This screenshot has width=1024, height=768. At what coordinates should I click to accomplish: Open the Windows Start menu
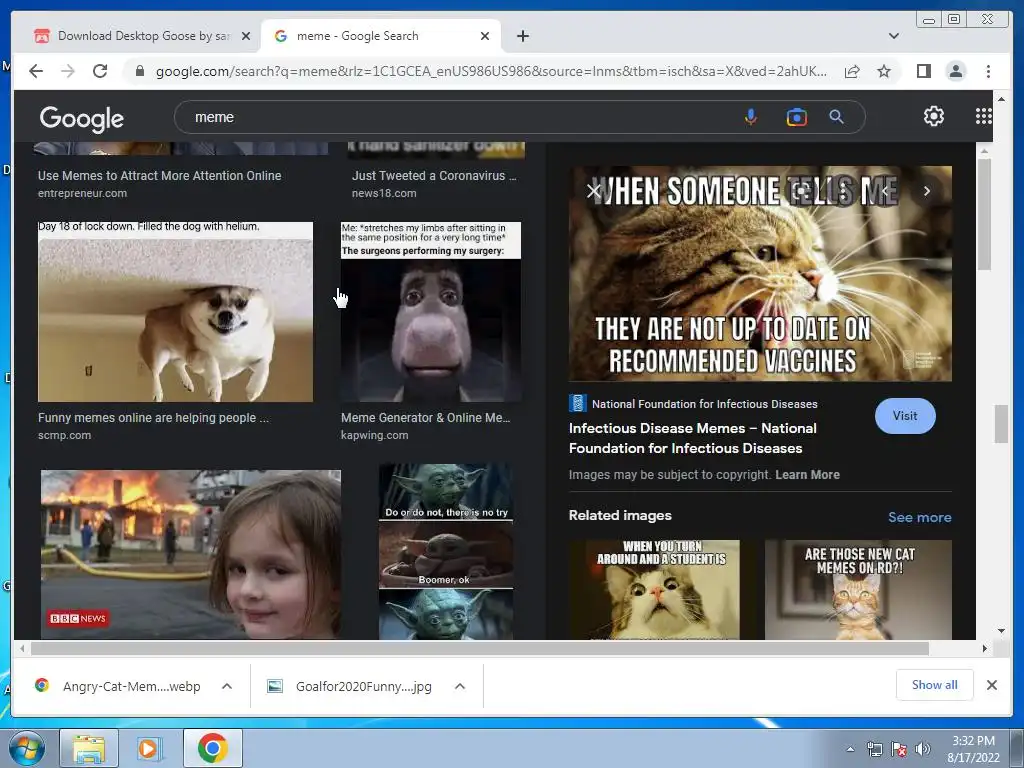pyautogui.click(x=26, y=748)
